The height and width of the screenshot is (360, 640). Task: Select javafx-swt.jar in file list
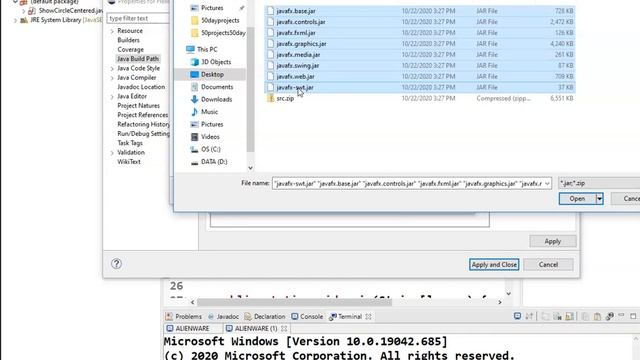pos(419,87)
